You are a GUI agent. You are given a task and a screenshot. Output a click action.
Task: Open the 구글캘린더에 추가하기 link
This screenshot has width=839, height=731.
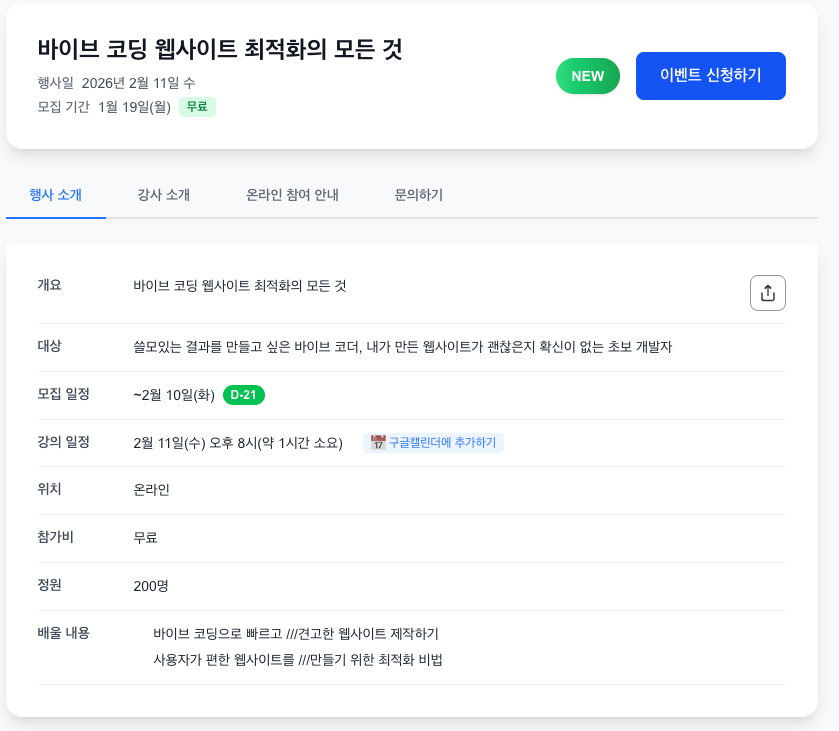[442, 442]
